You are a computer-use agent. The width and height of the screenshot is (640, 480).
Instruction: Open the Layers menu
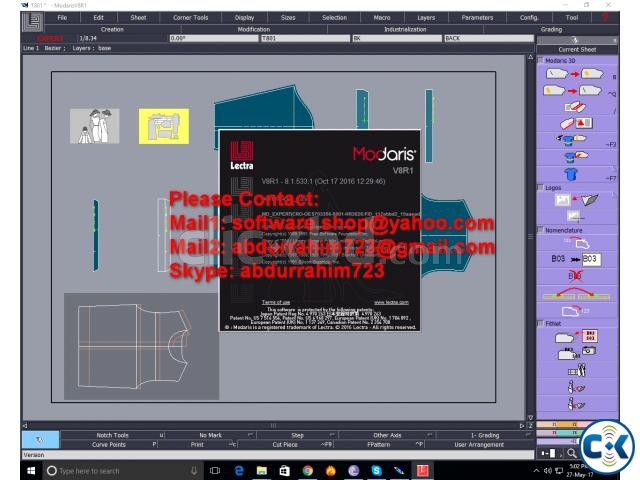click(x=426, y=18)
